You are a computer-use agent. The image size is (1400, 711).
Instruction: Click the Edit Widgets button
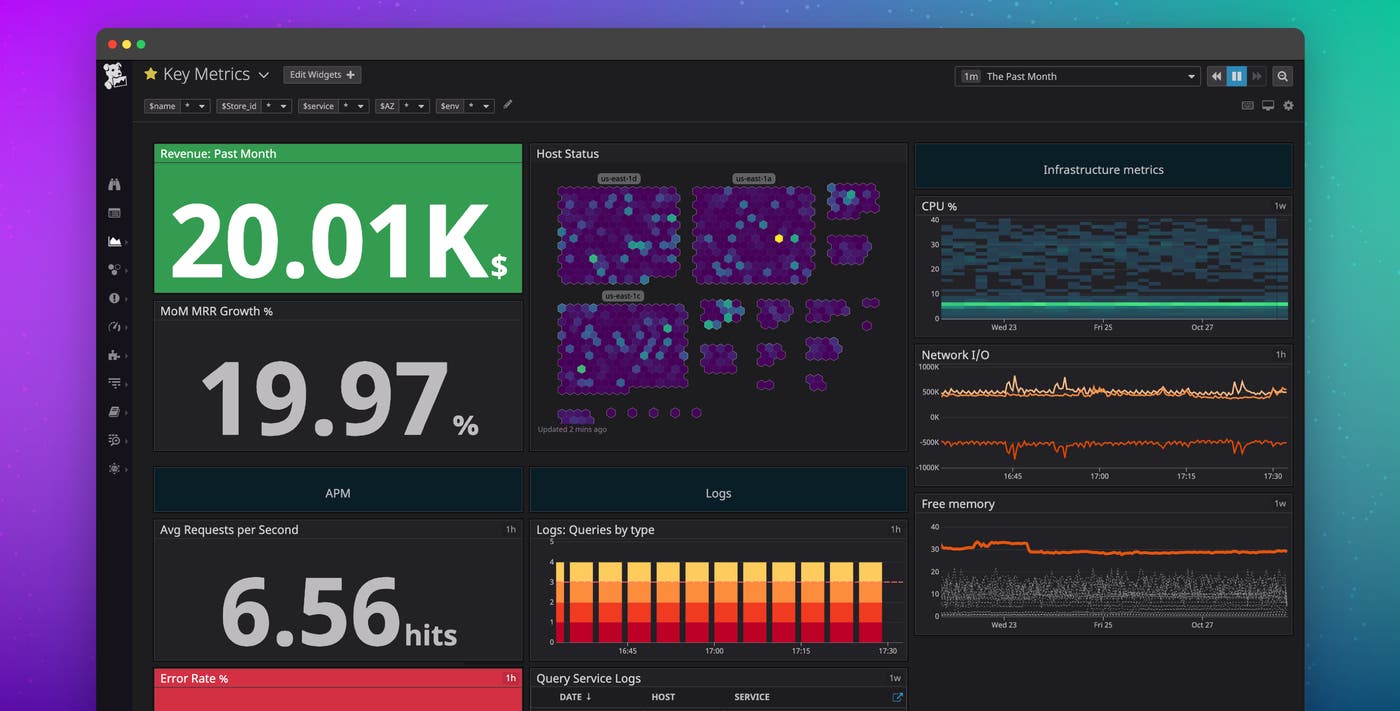(321, 74)
